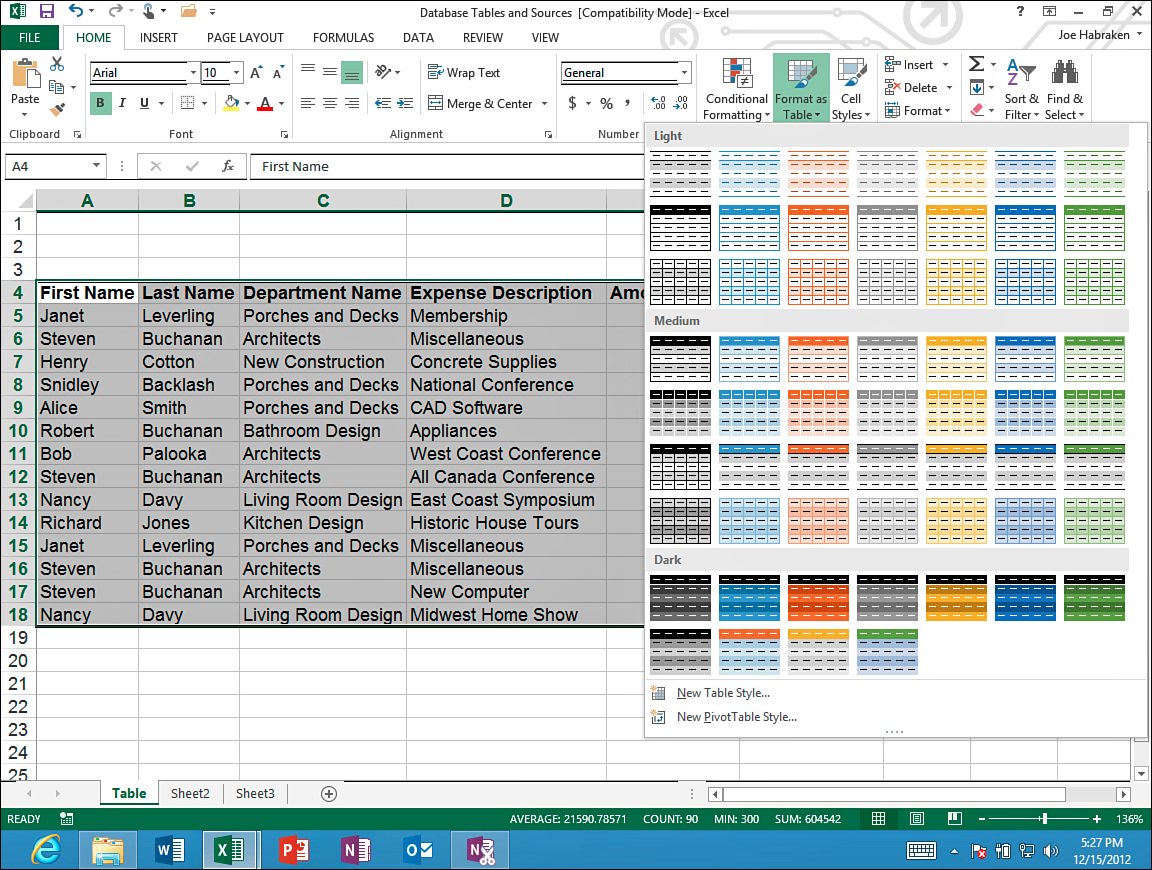Save the workbook using the floppy disk icon

coord(46,12)
